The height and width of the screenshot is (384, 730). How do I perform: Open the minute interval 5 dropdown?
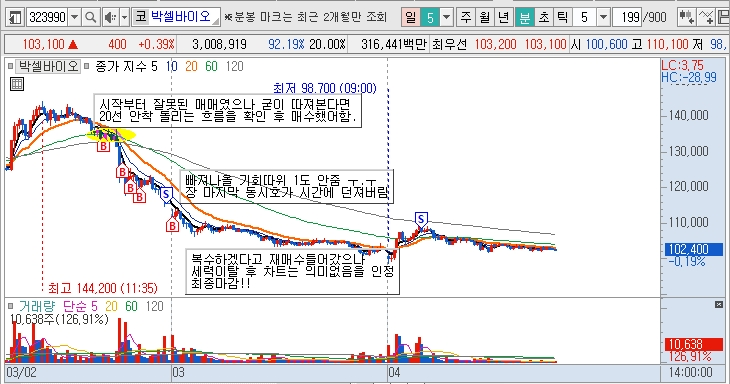click(x=603, y=18)
